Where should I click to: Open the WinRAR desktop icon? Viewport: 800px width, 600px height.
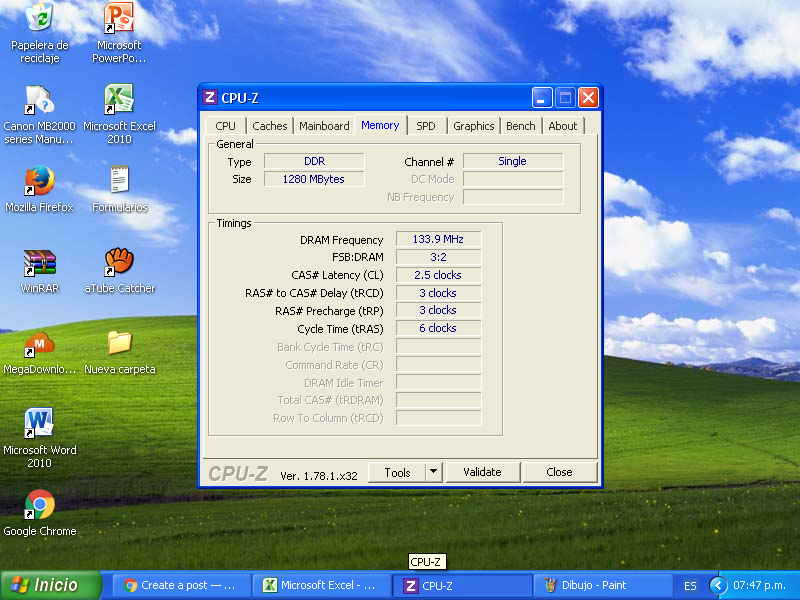40,263
